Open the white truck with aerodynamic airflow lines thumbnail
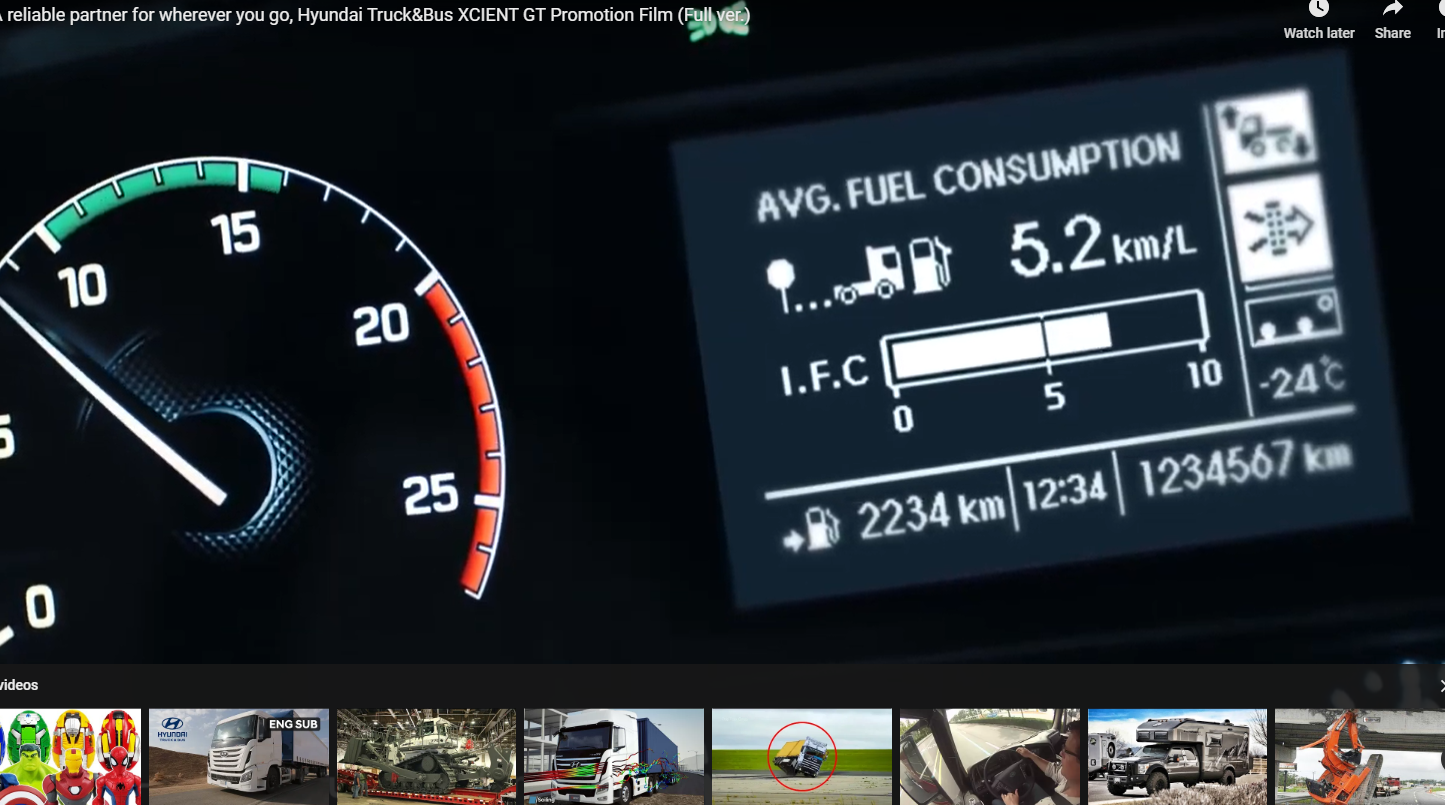This screenshot has width=1445, height=805. [614, 757]
